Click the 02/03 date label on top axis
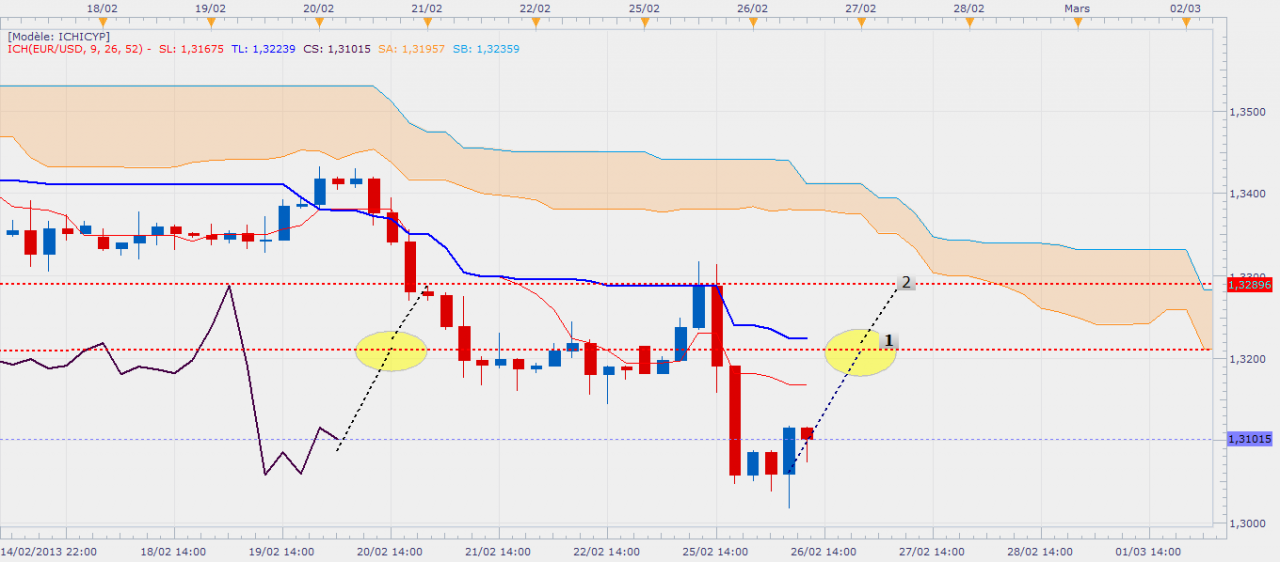 [x=1185, y=8]
